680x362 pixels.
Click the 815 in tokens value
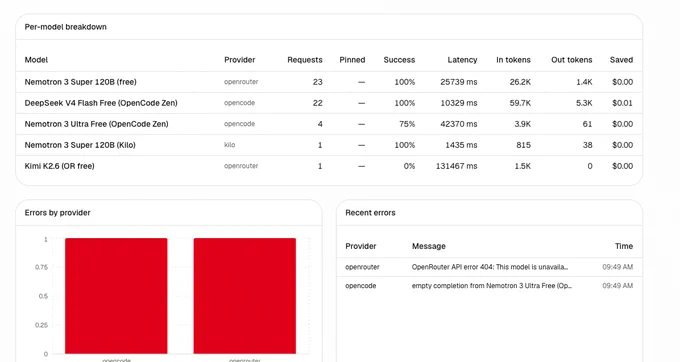[x=523, y=145]
